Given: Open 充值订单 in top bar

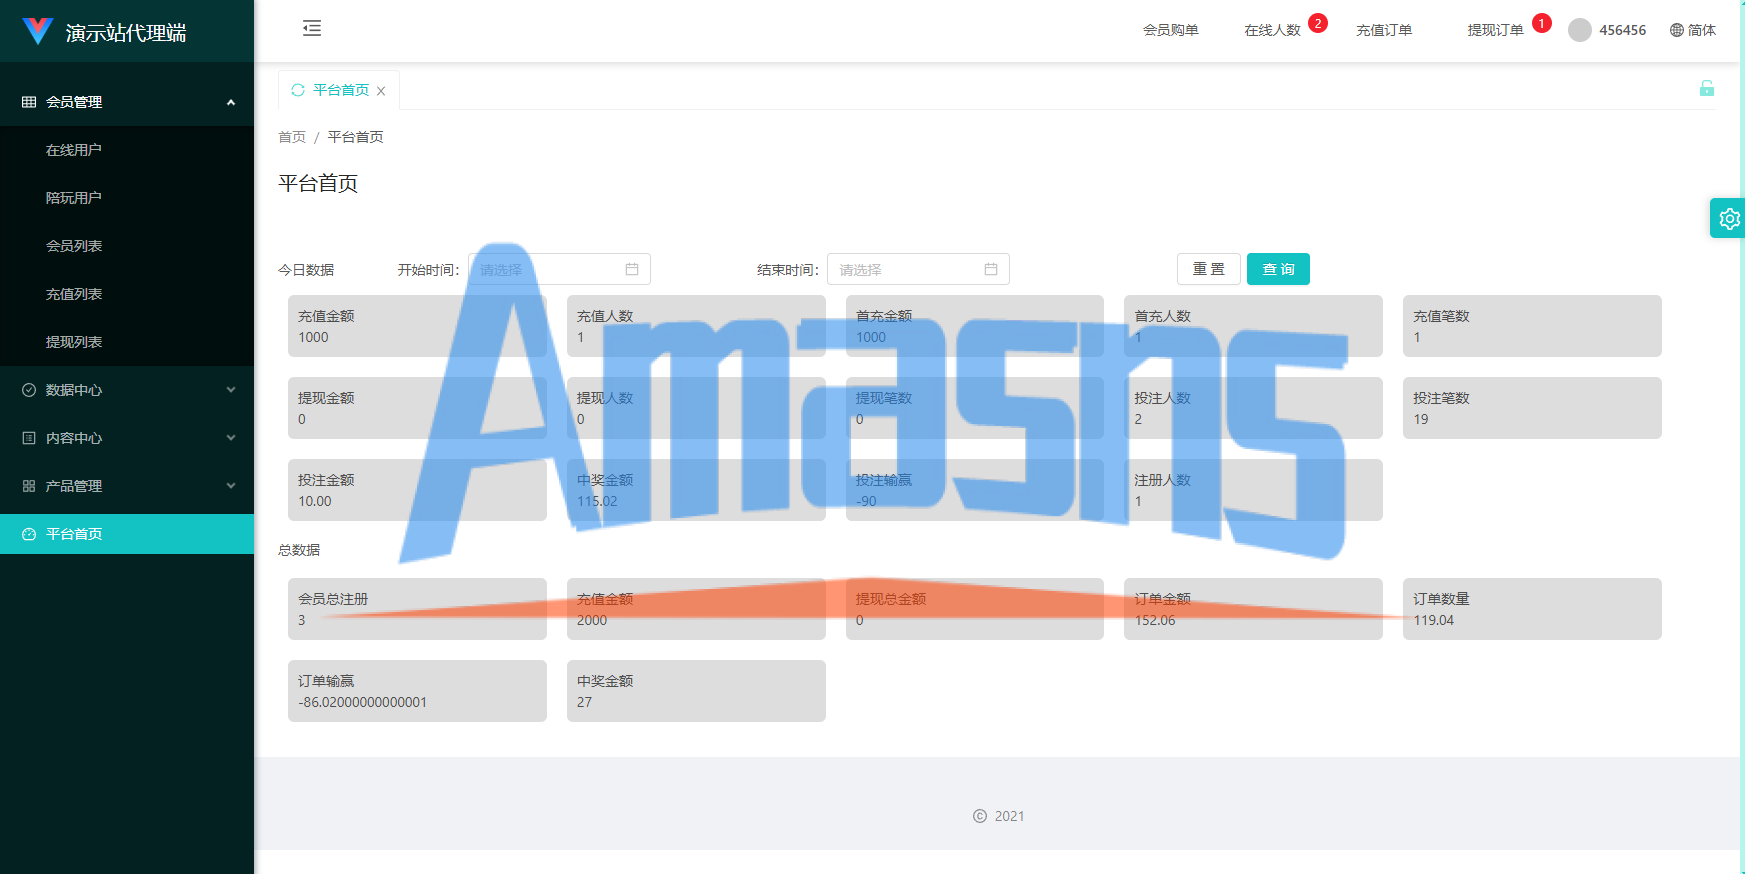Looking at the screenshot, I should [1384, 30].
